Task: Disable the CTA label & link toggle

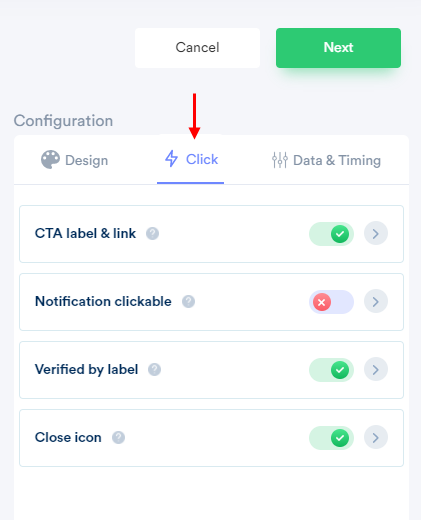Action: [331, 234]
